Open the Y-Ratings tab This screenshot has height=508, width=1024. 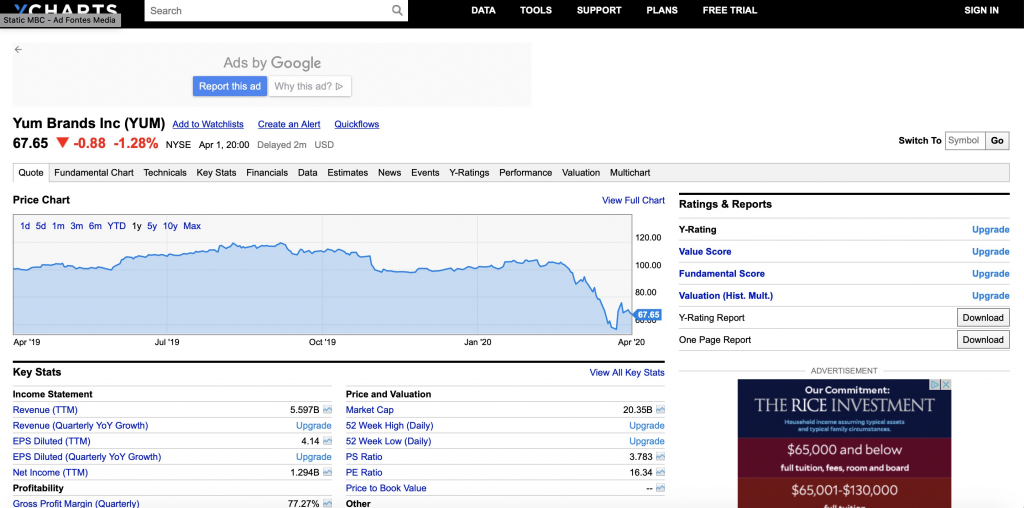click(x=469, y=173)
